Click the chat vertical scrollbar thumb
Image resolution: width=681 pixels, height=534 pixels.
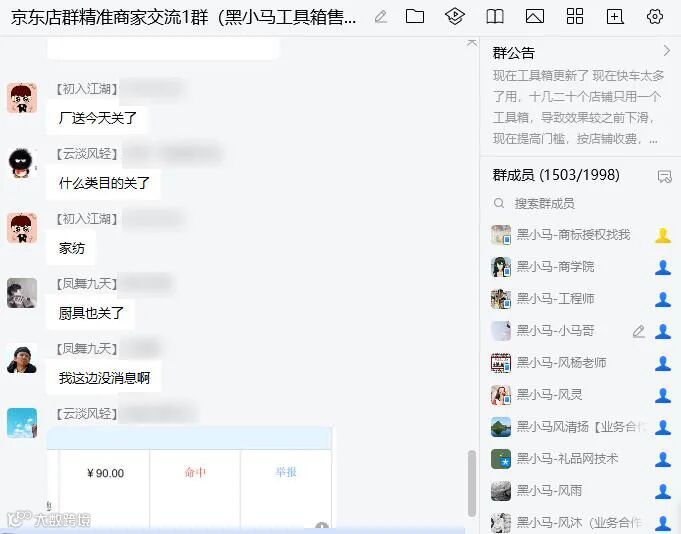click(x=472, y=483)
